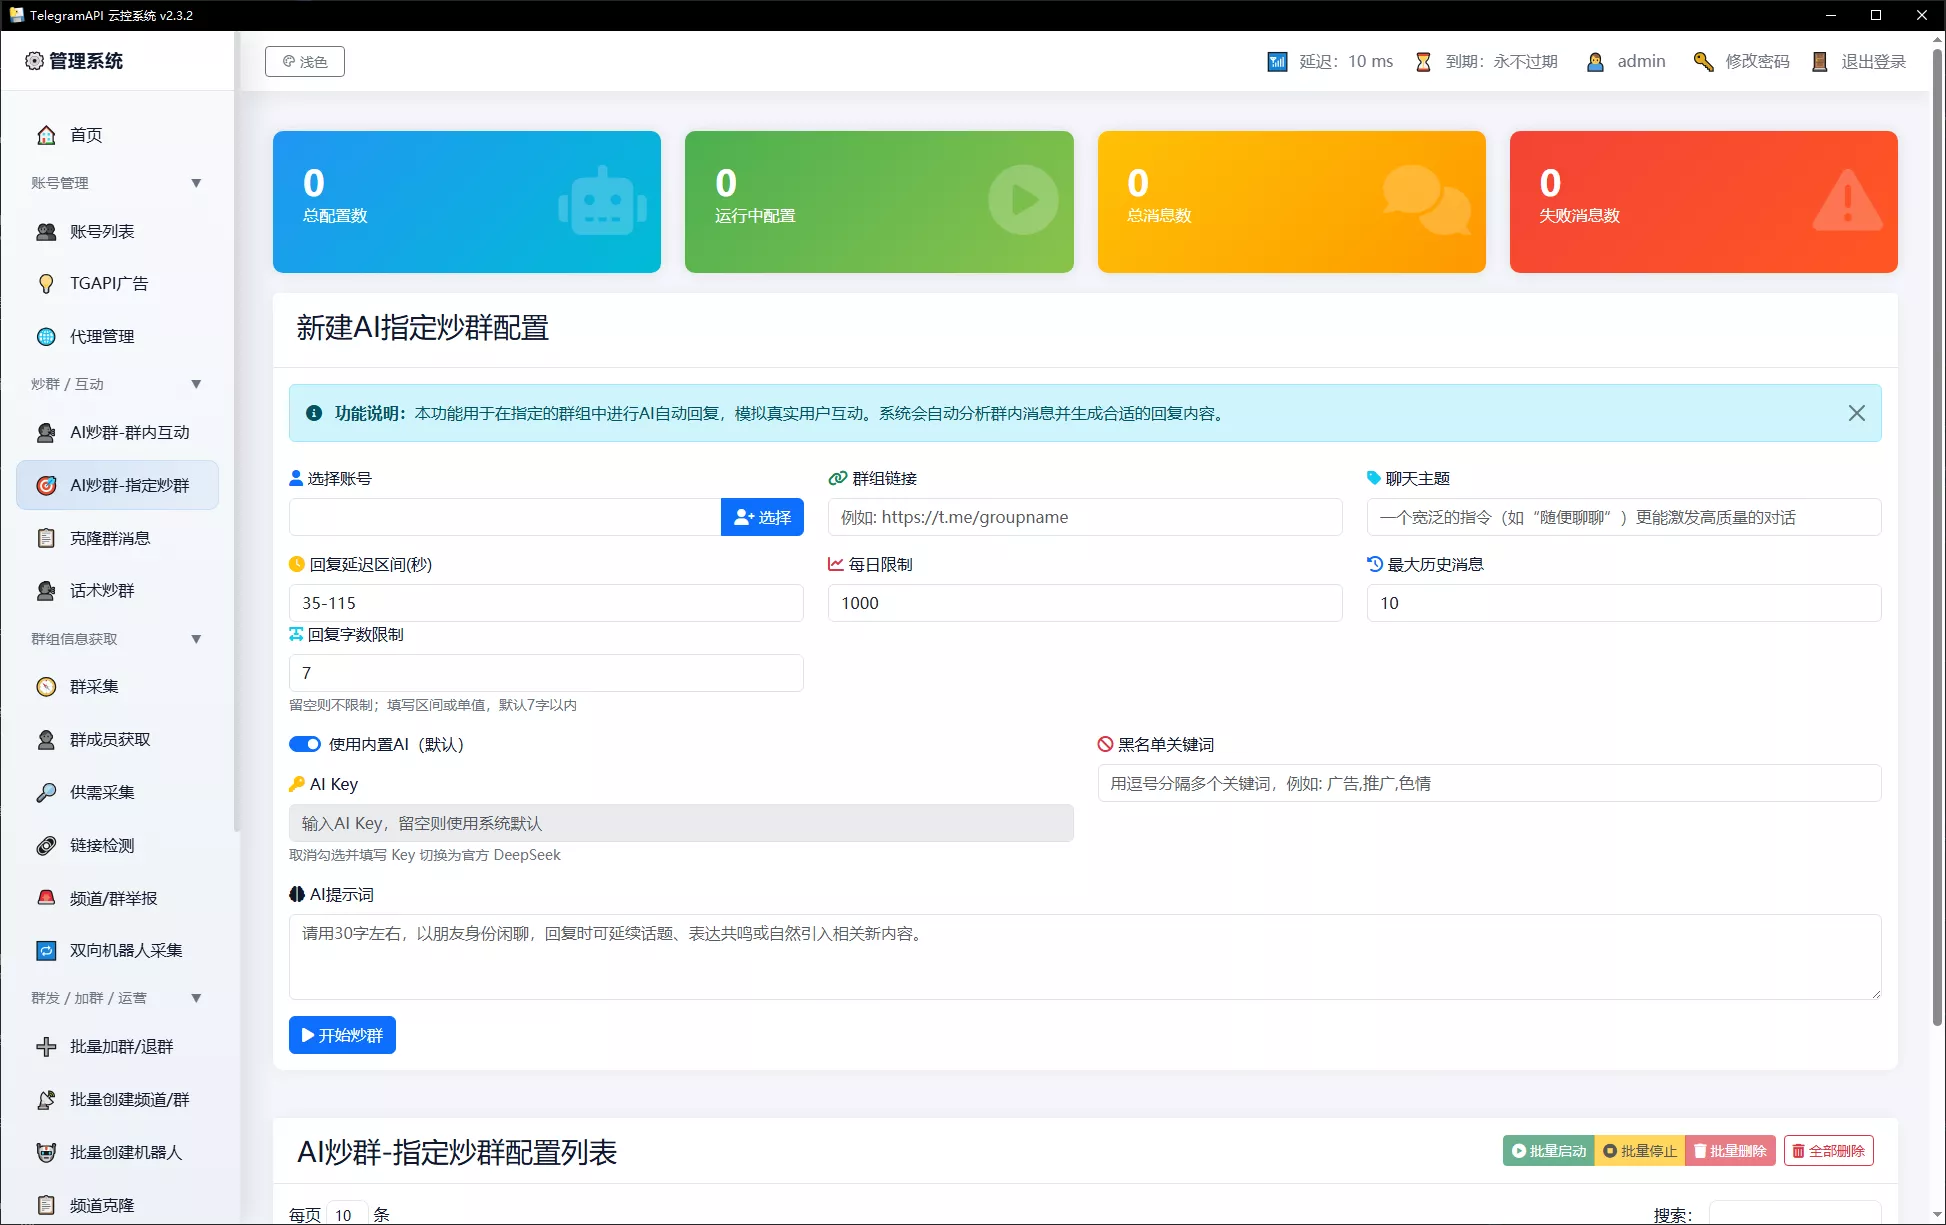1946x1225 pixels.
Task: Click the 运行中配置 green stat card
Action: 879,202
